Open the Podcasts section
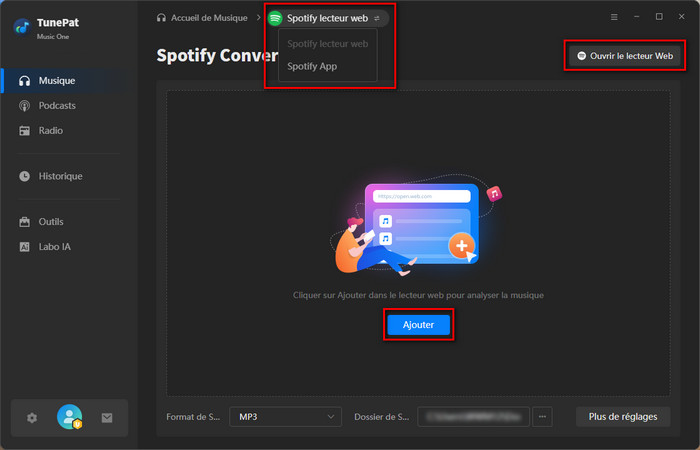Screen dimensions: 700x450 point(69,106)
